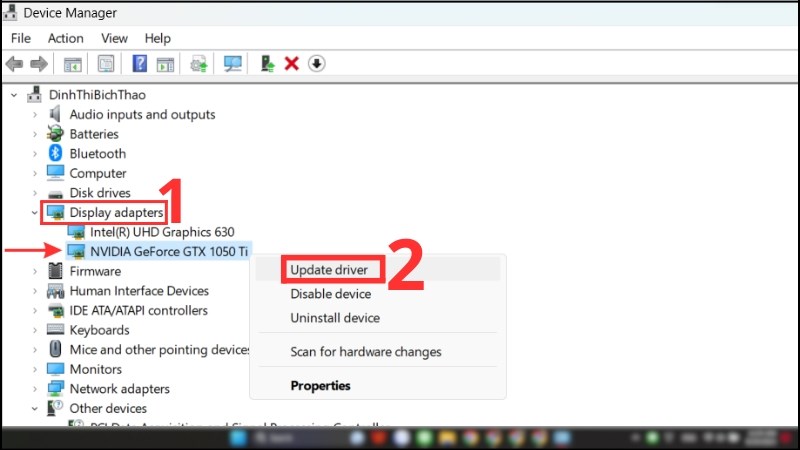Click the Show/Hide Console Tree toolbar icon
Viewport: 800px width, 450px height.
pyautogui.click(x=73, y=64)
